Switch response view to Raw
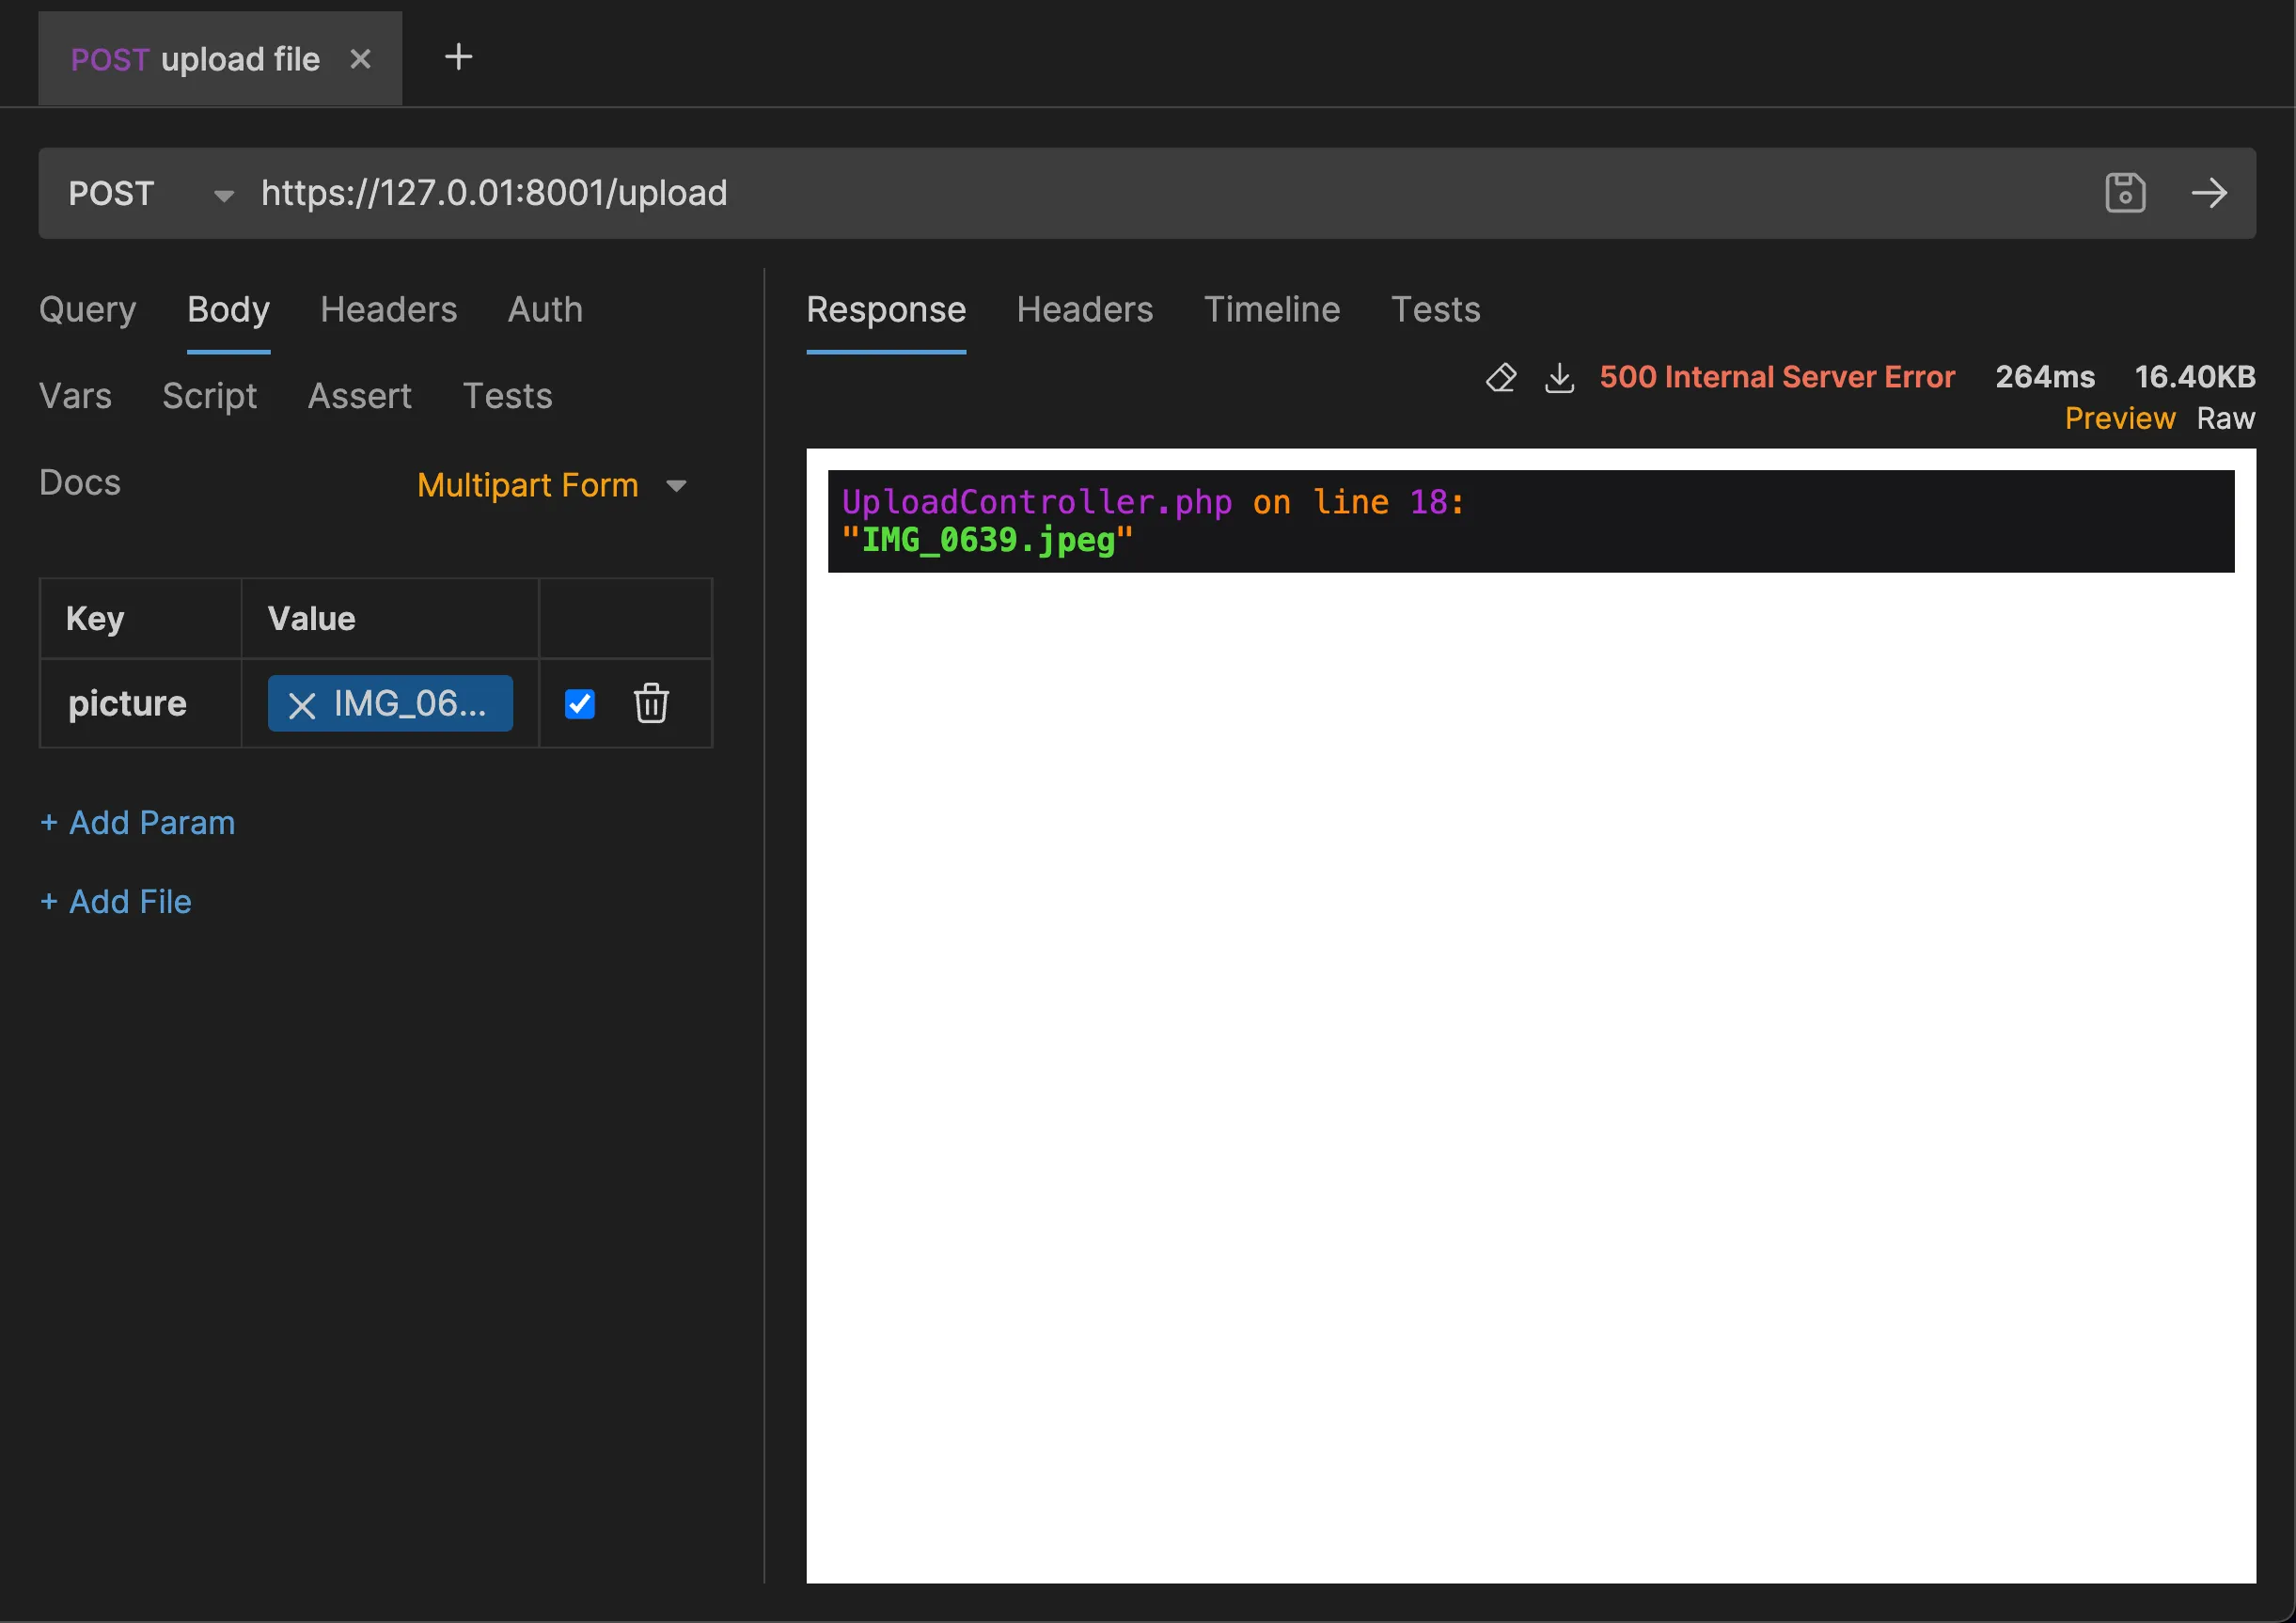The image size is (2296, 1623). pyautogui.click(x=2225, y=418)
